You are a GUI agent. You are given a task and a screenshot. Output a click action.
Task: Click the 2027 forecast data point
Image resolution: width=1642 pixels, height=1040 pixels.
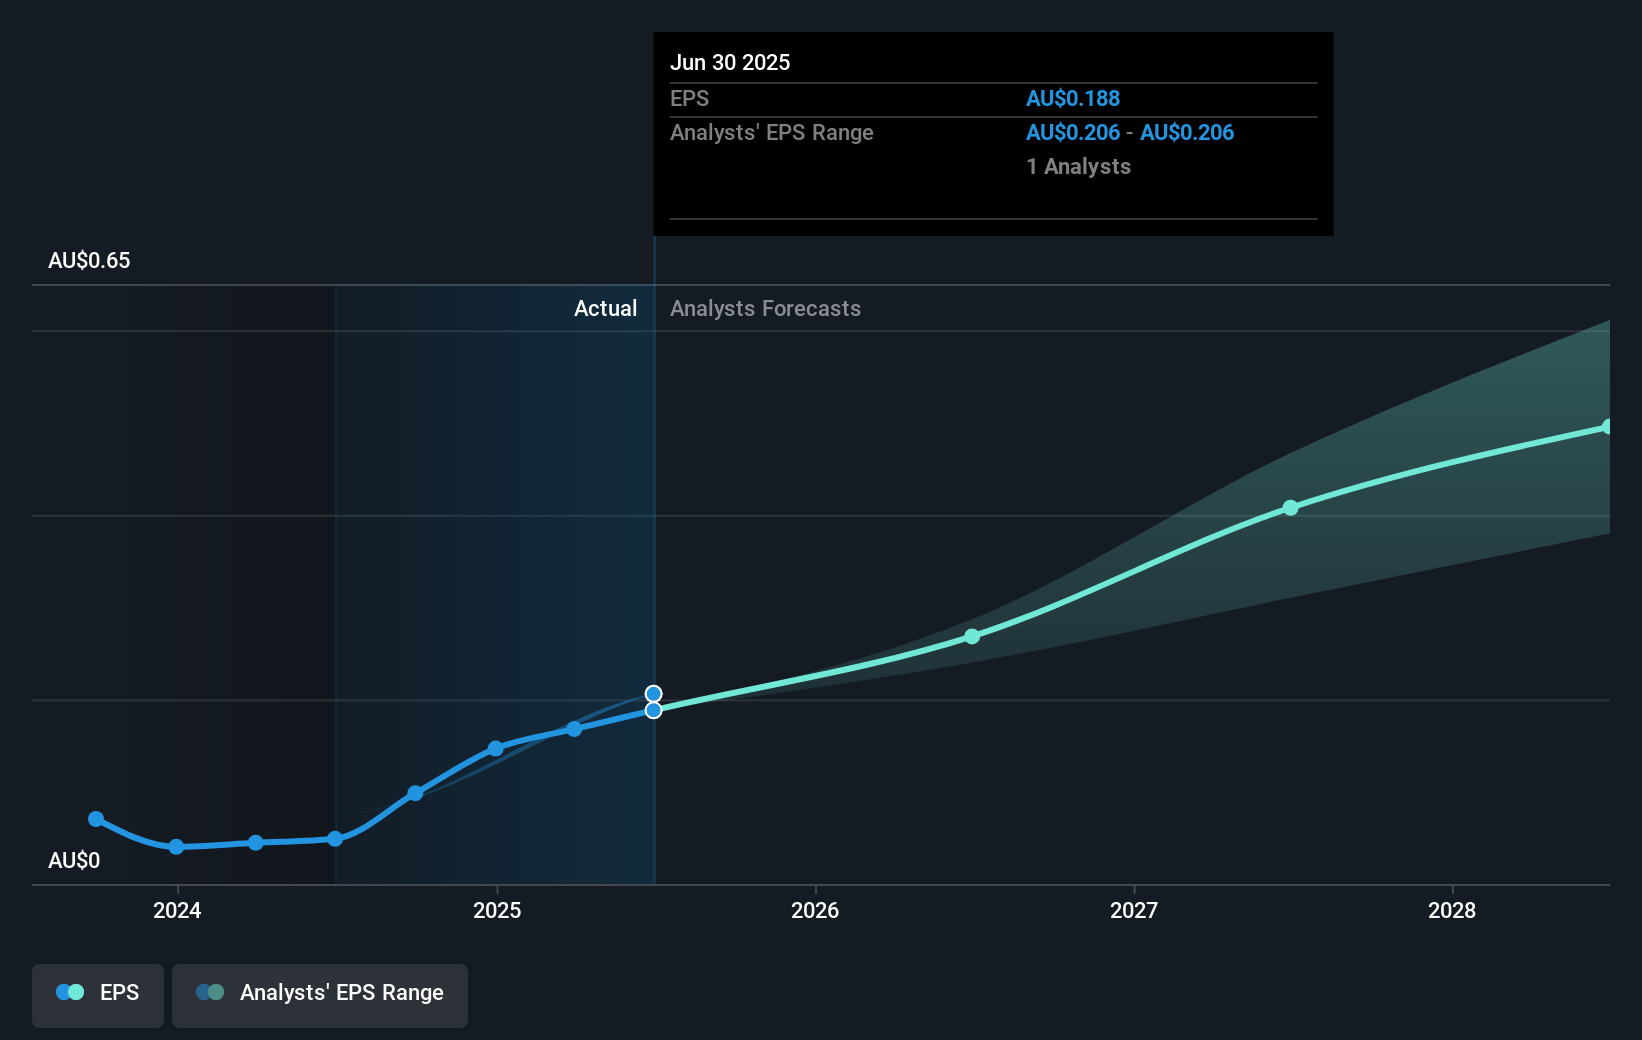[1291, 508]
